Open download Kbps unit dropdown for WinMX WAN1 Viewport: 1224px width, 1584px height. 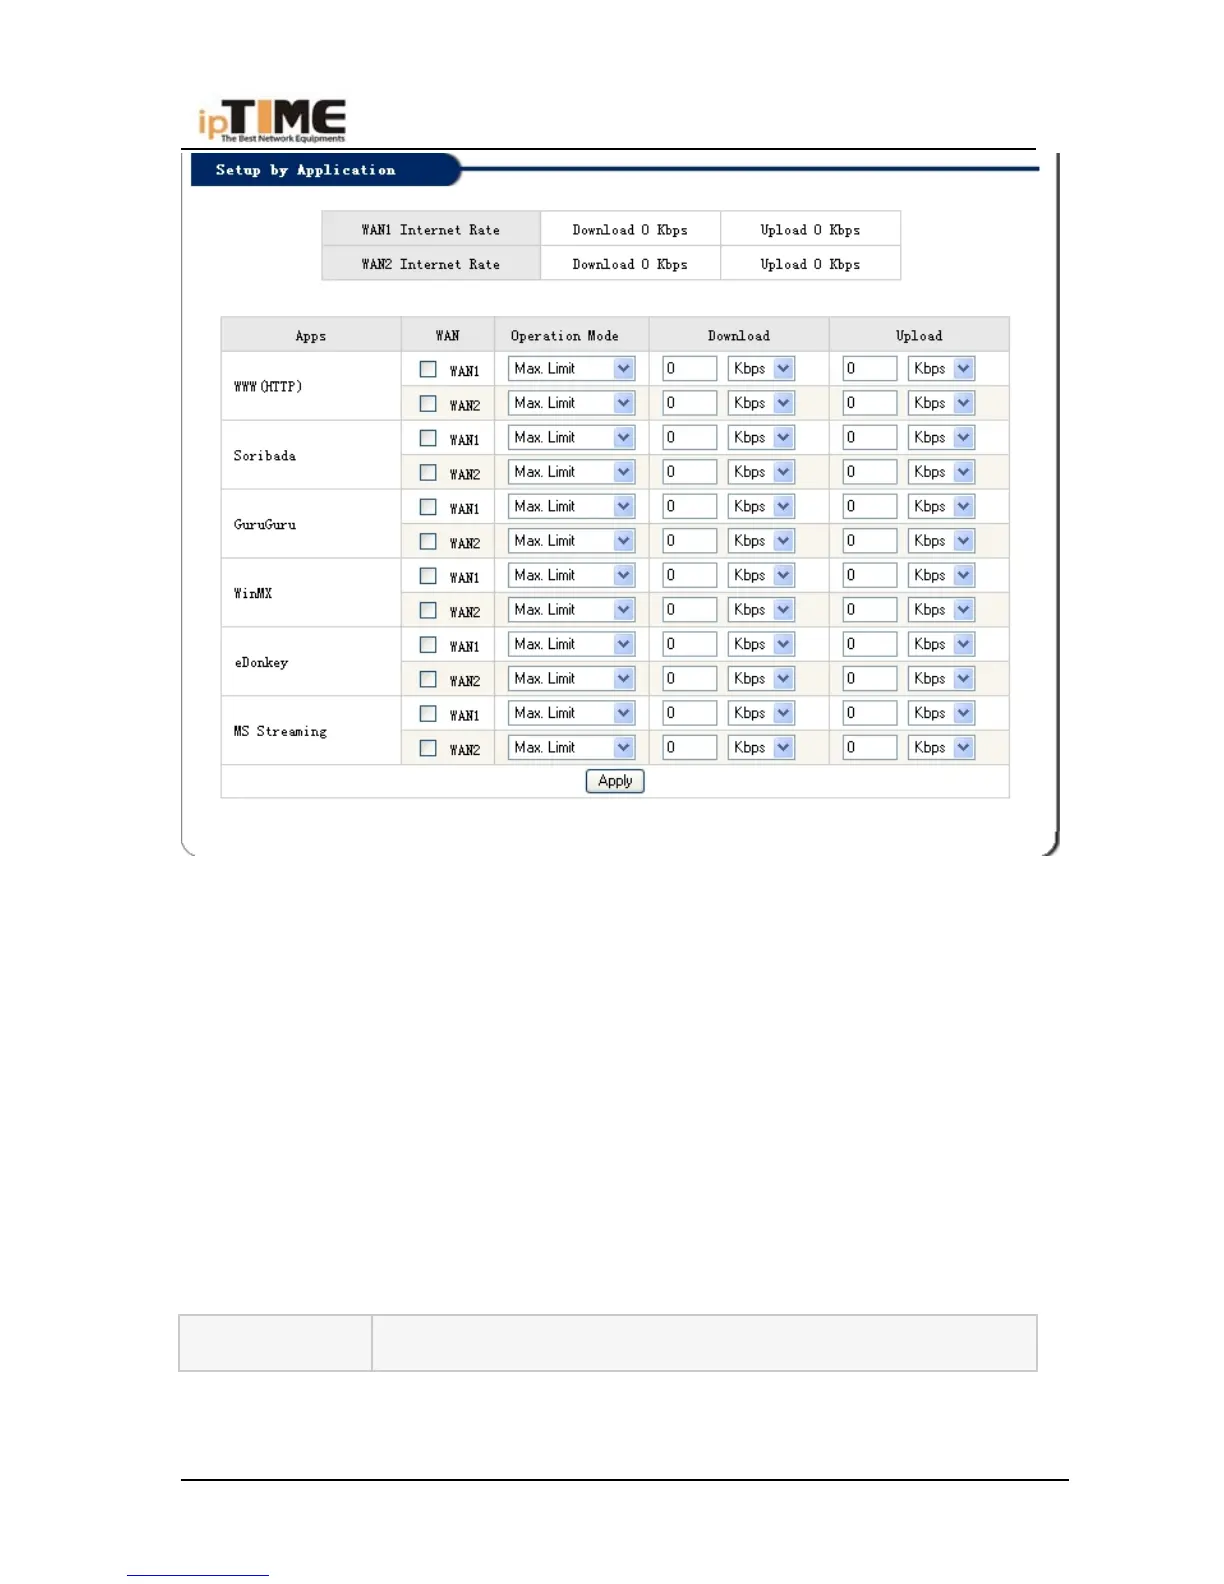pos(761,576)
